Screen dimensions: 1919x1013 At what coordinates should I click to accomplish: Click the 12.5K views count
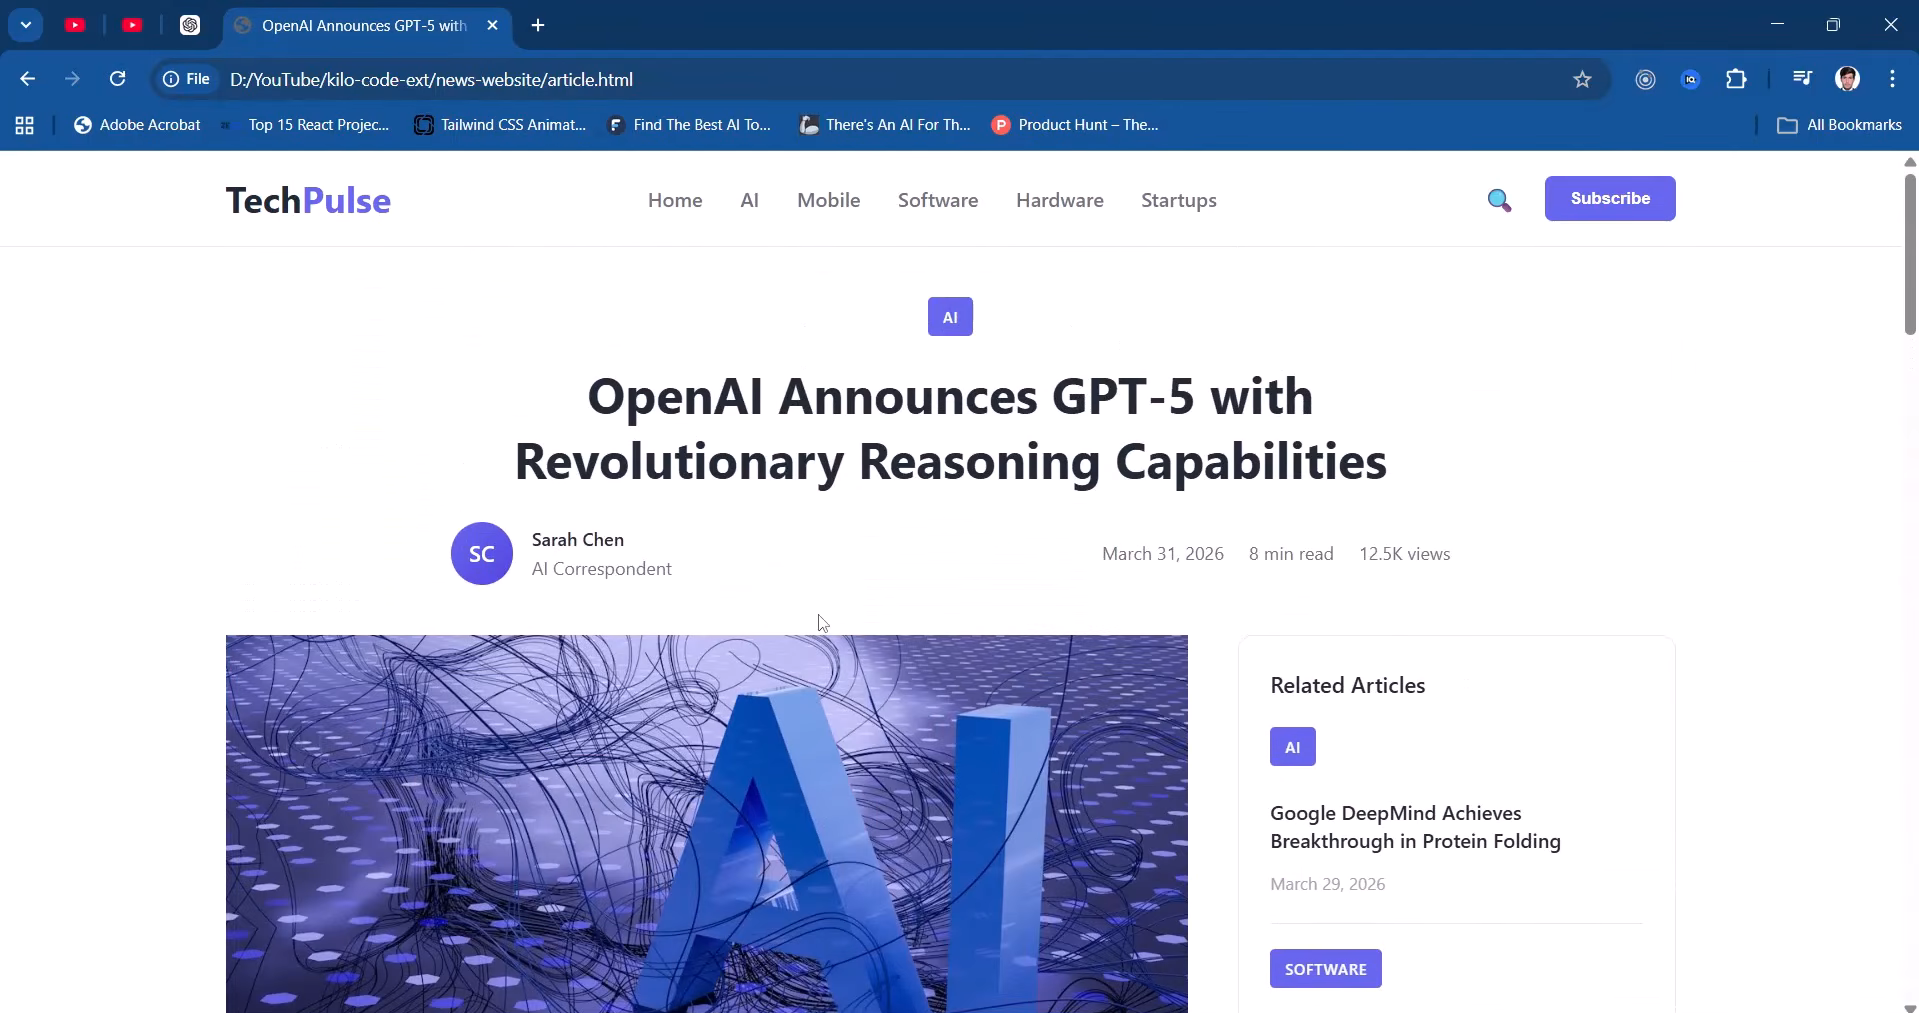[x=1405, y=554]
